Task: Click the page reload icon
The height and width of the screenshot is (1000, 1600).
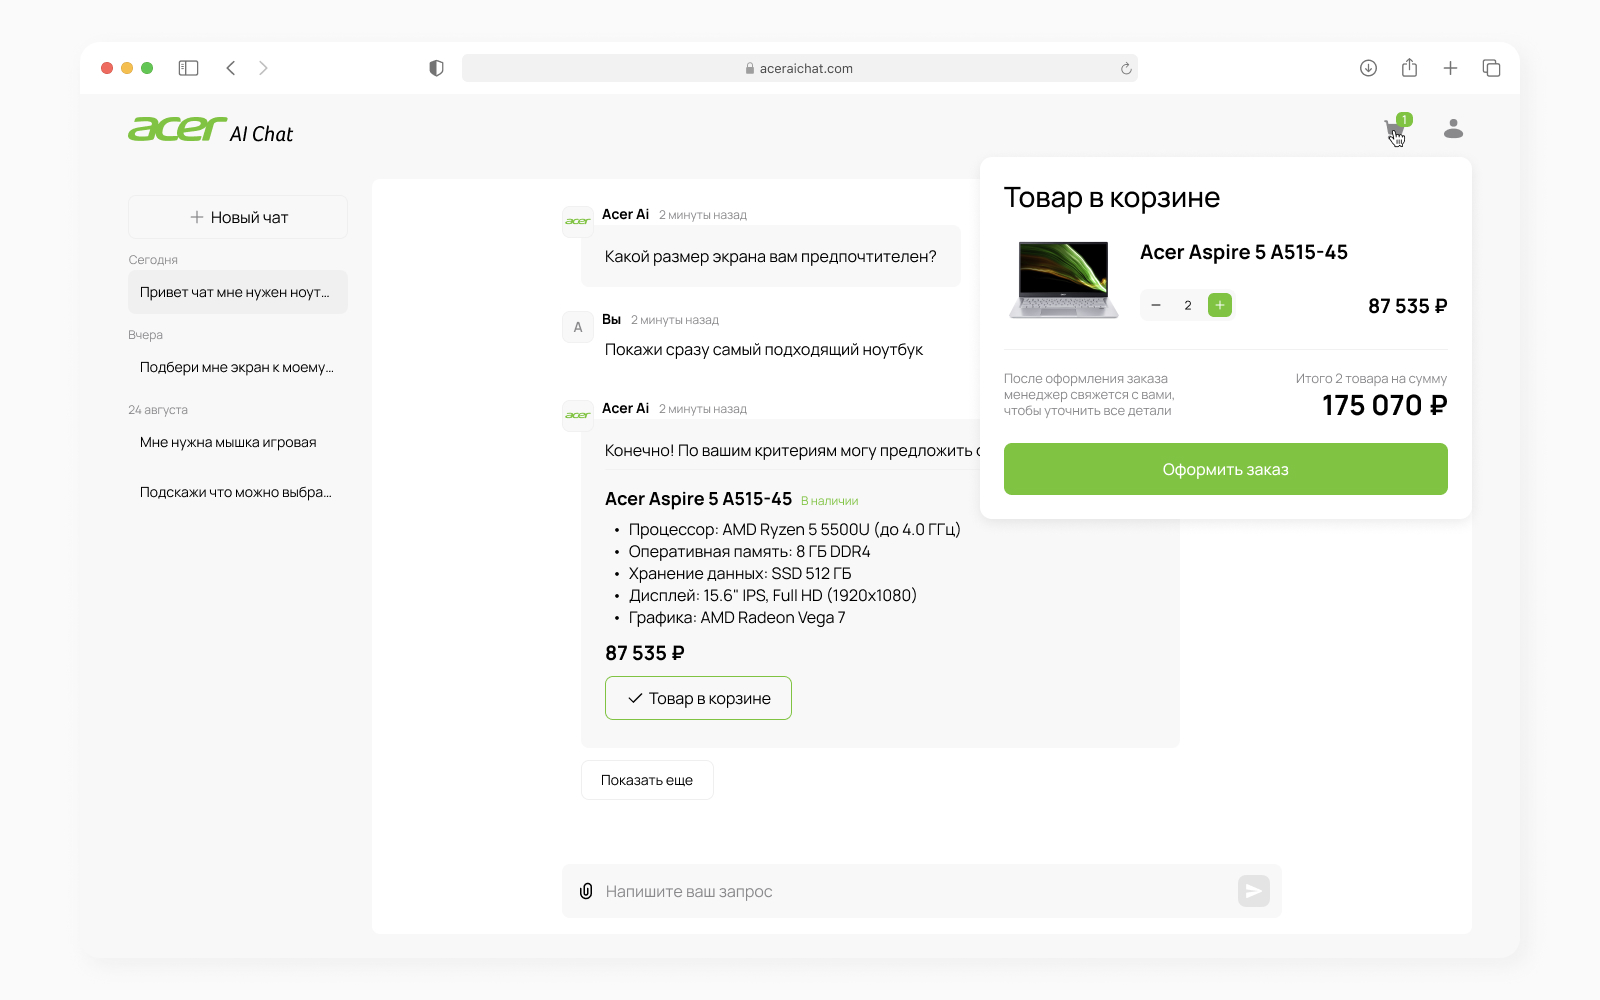Action: click(x=1126, y=69)
